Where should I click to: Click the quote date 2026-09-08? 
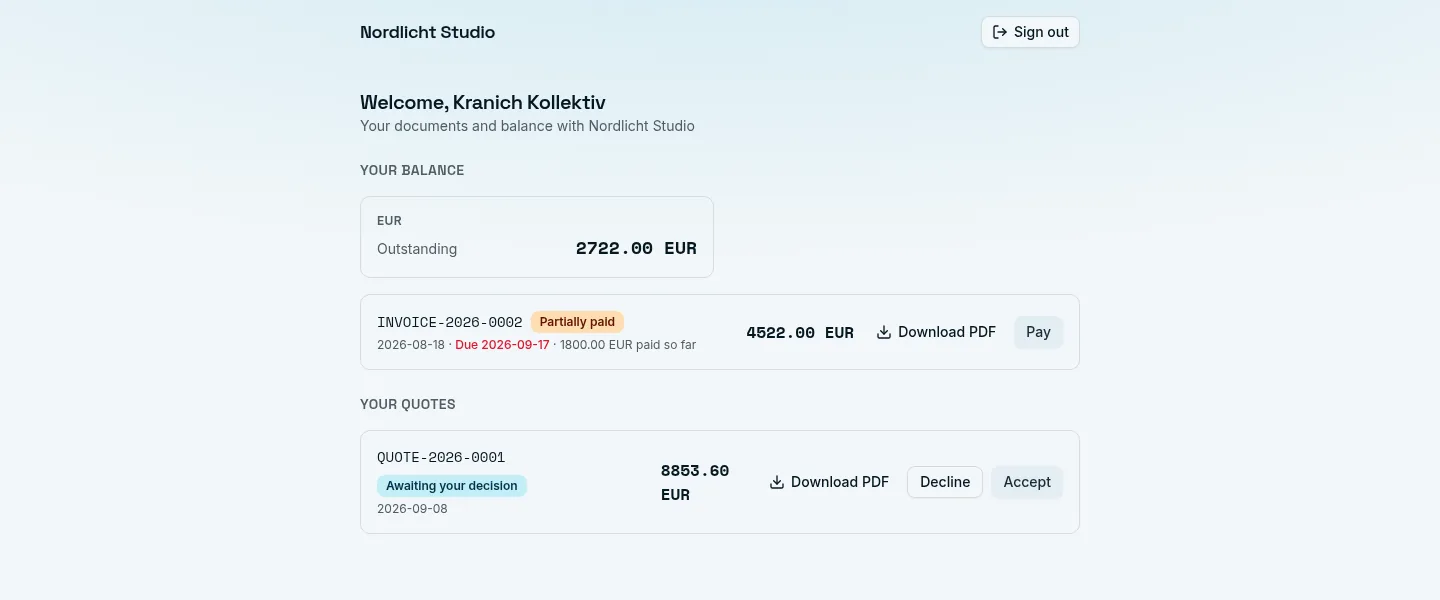pos(412,509)
